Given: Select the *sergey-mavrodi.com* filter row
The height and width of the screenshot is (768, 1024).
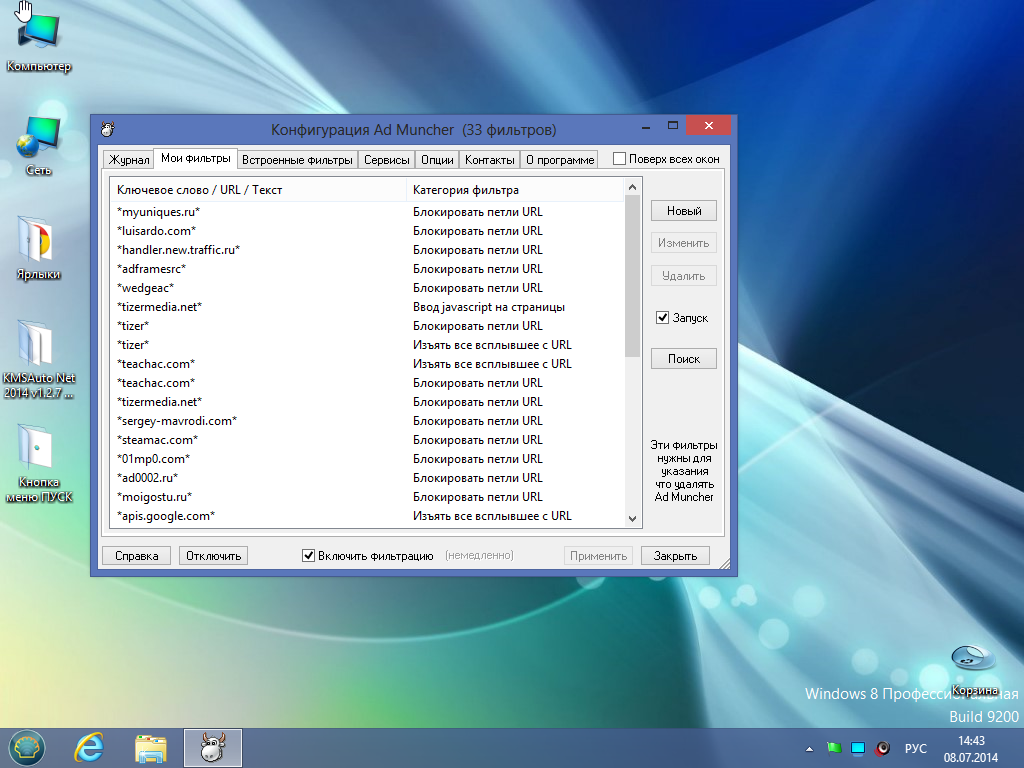Looking at the screenshot, I should pyautogui.click(x=368, y=421).
